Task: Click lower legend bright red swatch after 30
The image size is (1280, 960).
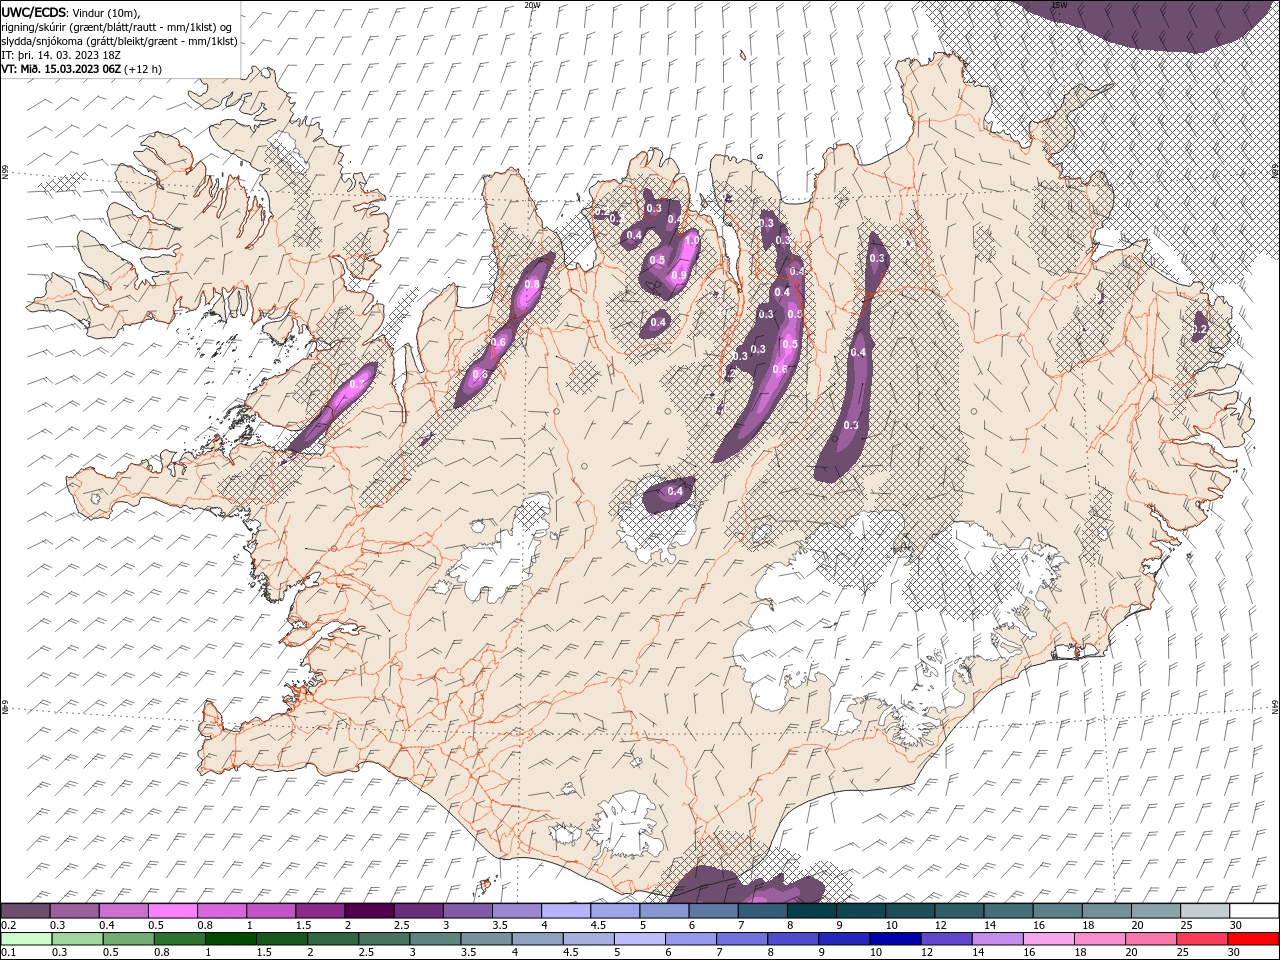Action: tap(1254, 939)
